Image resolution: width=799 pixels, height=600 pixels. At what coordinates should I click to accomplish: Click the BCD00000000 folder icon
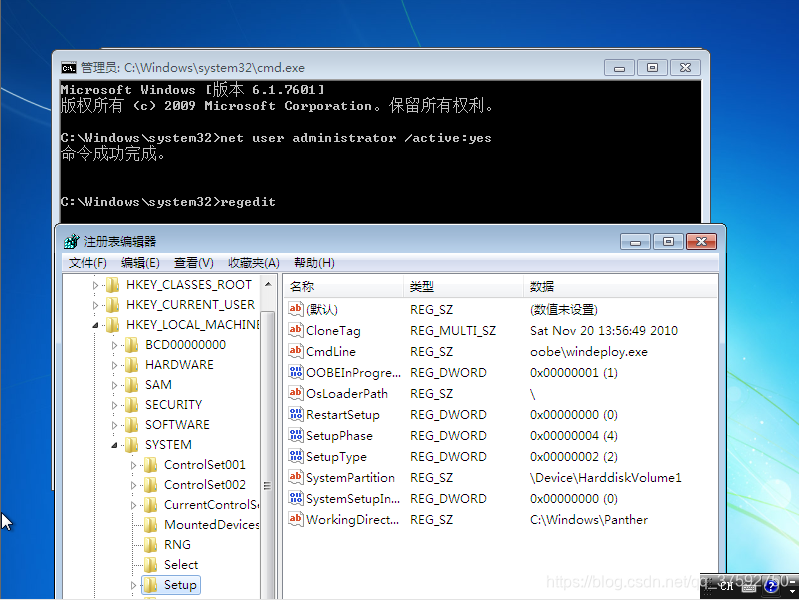pyautogui.click(x=131, y=345)
